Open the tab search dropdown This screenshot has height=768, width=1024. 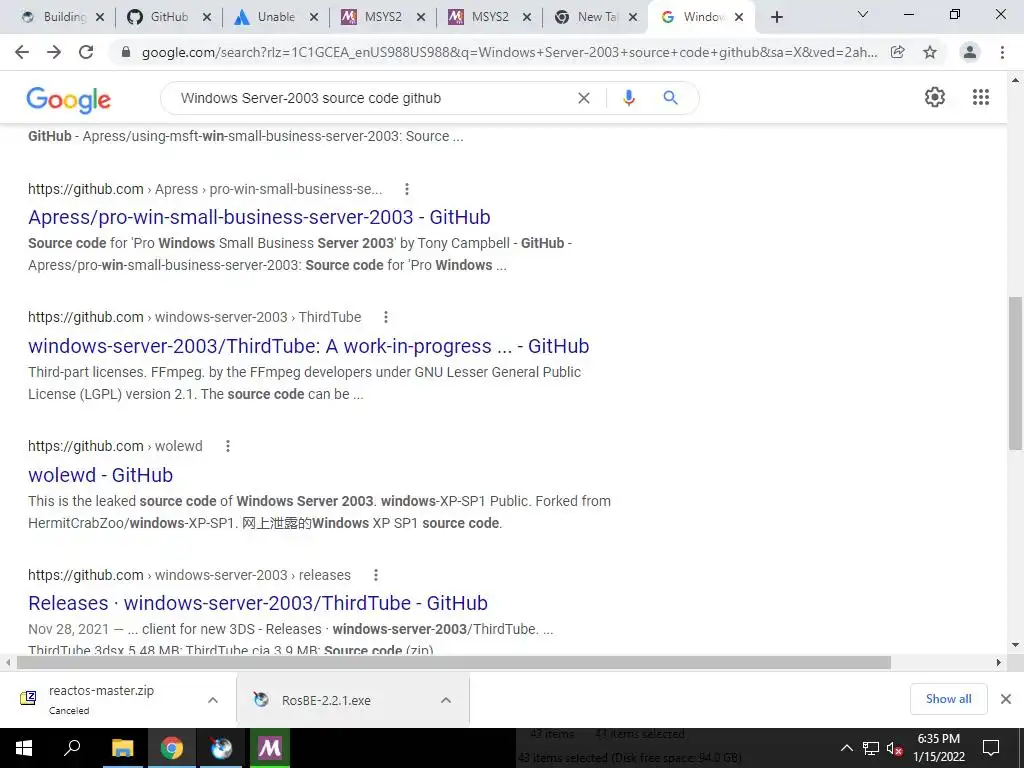(863, 14)
